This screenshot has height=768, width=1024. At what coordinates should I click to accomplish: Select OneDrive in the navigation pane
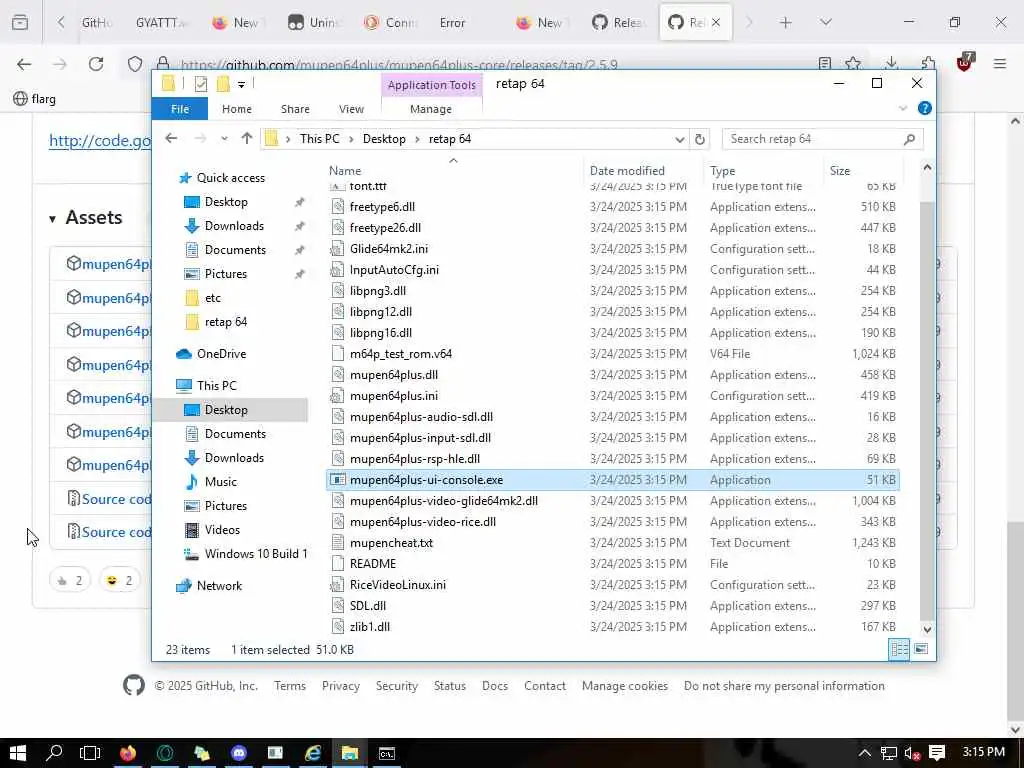221,354
